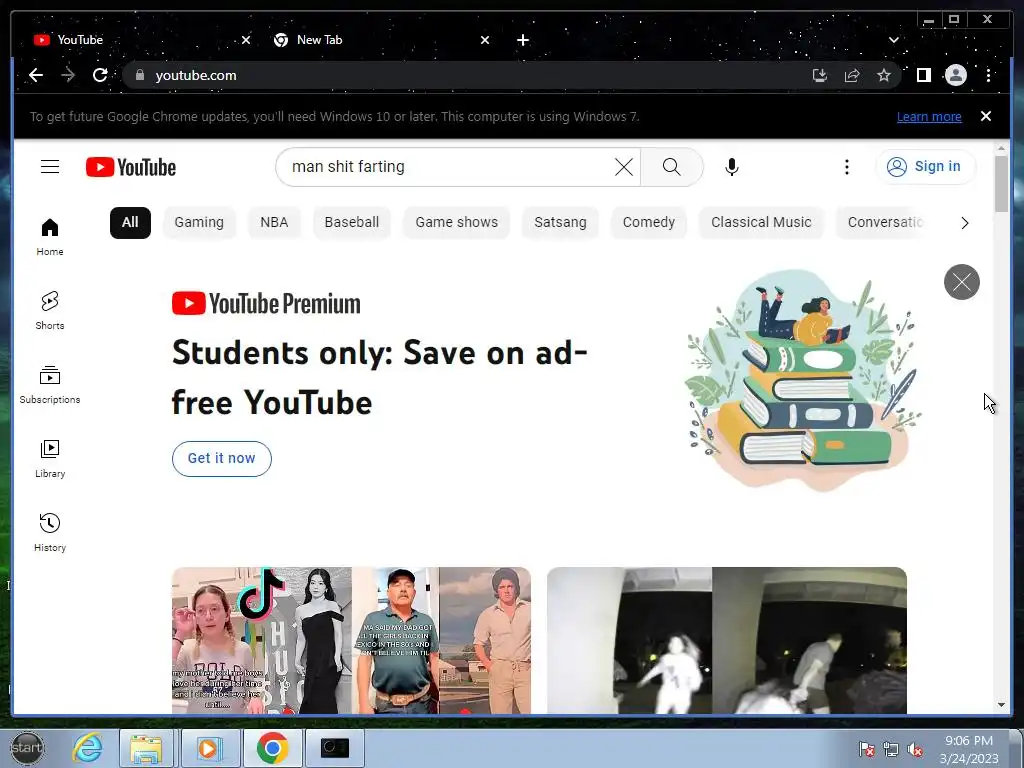Image resolution: width=1024 pixels, height=768 pixels.
Task: Start voice search with microphone
Action: coord(732,167)
